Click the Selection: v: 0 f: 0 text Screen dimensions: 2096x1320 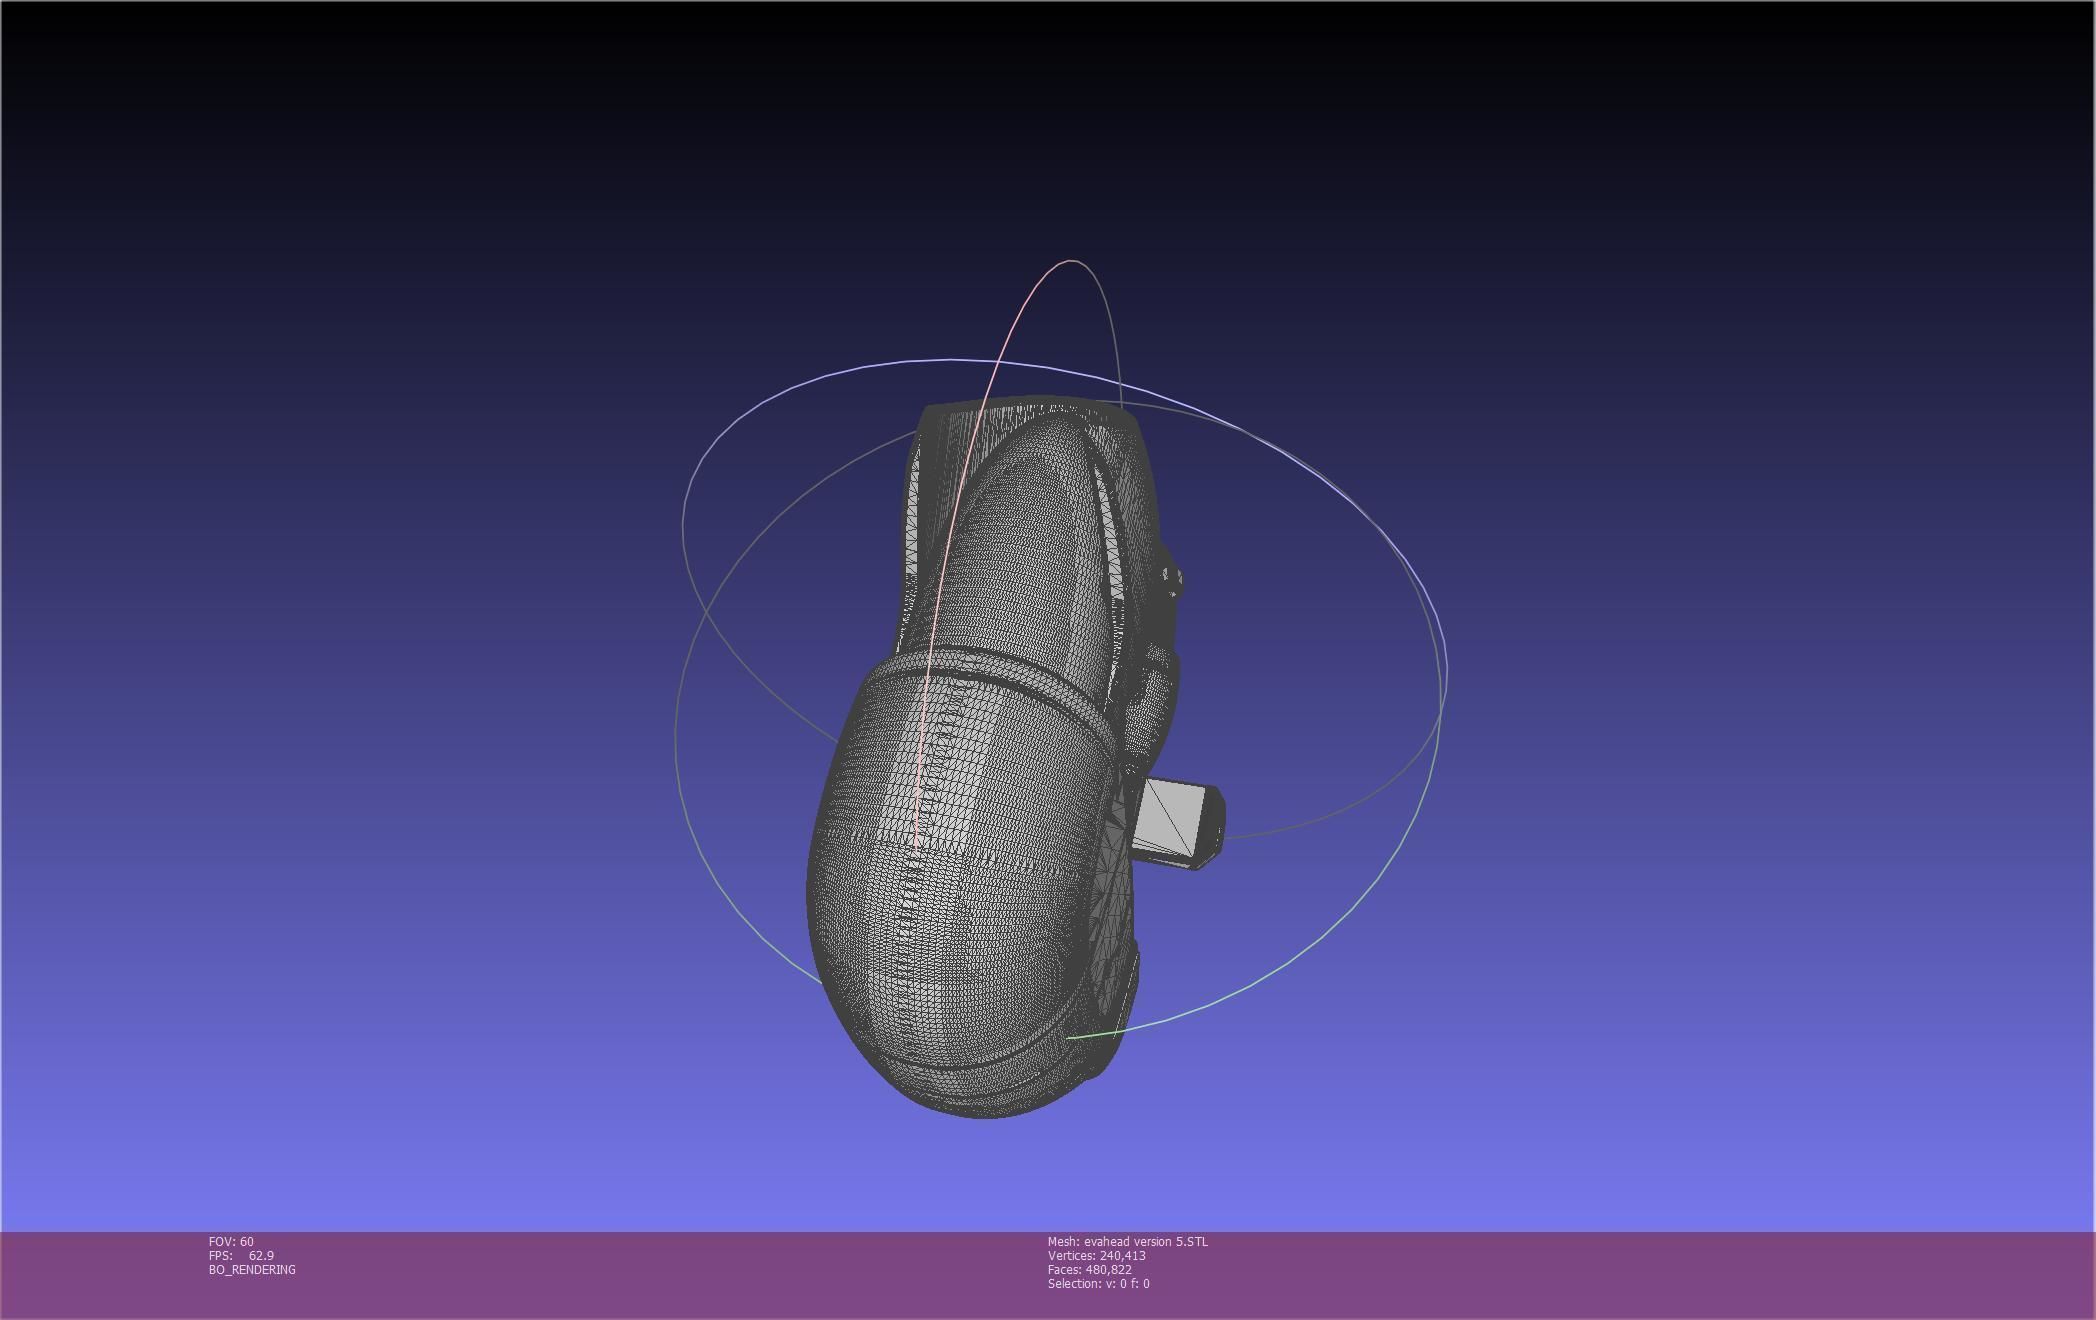[1098, 1283]
